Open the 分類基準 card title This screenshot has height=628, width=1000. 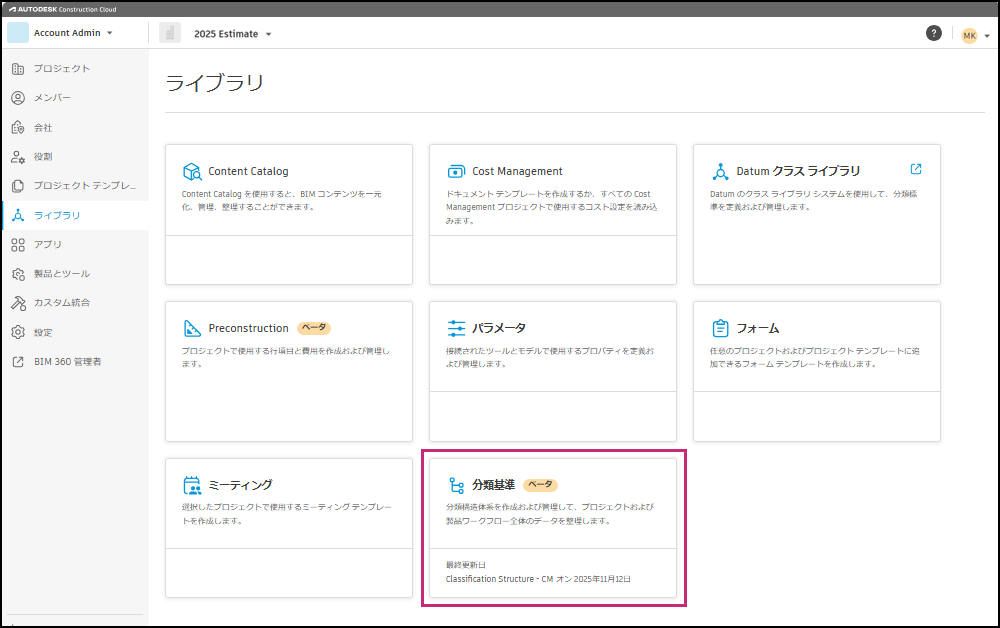point(494,485)
